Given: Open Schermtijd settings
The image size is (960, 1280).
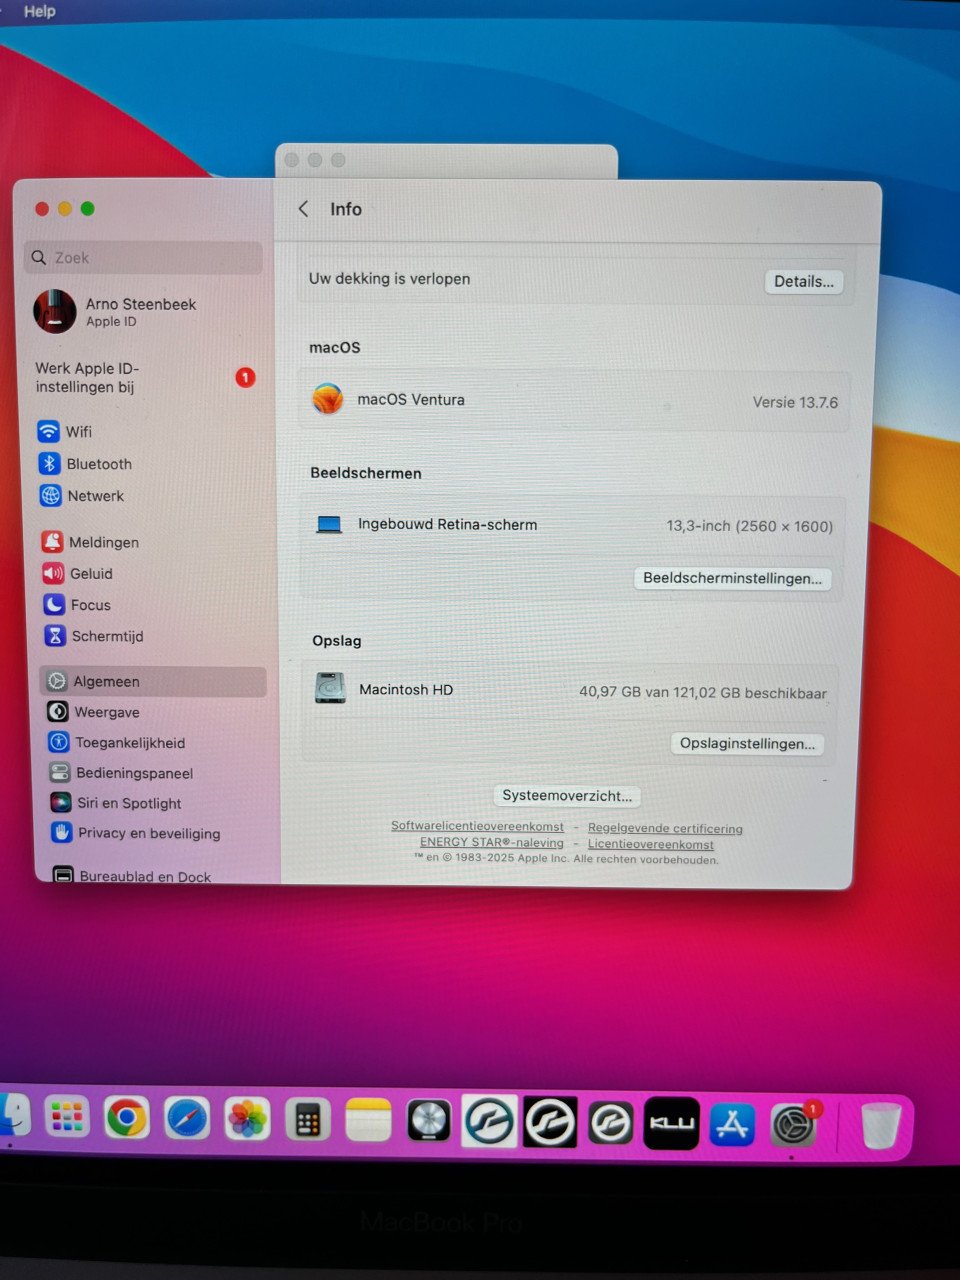Looking at the screenshot, I should 95,636.
